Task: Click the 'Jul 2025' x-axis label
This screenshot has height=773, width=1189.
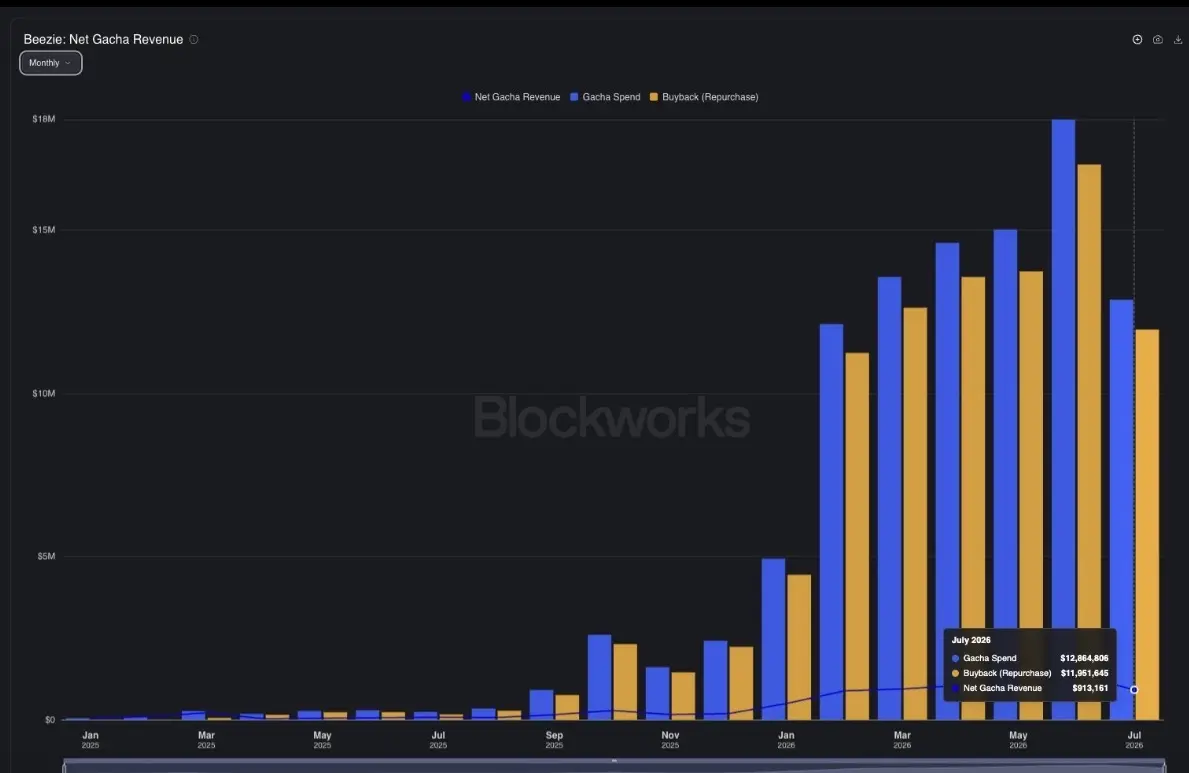Action: tap(438, 740)
